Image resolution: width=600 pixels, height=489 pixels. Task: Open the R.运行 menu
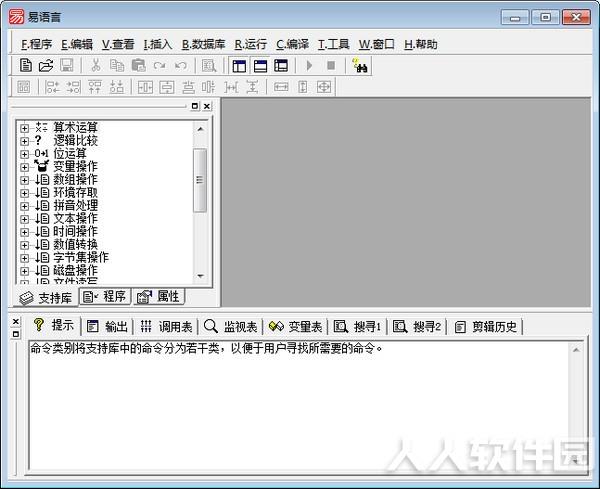pos(251,44)
